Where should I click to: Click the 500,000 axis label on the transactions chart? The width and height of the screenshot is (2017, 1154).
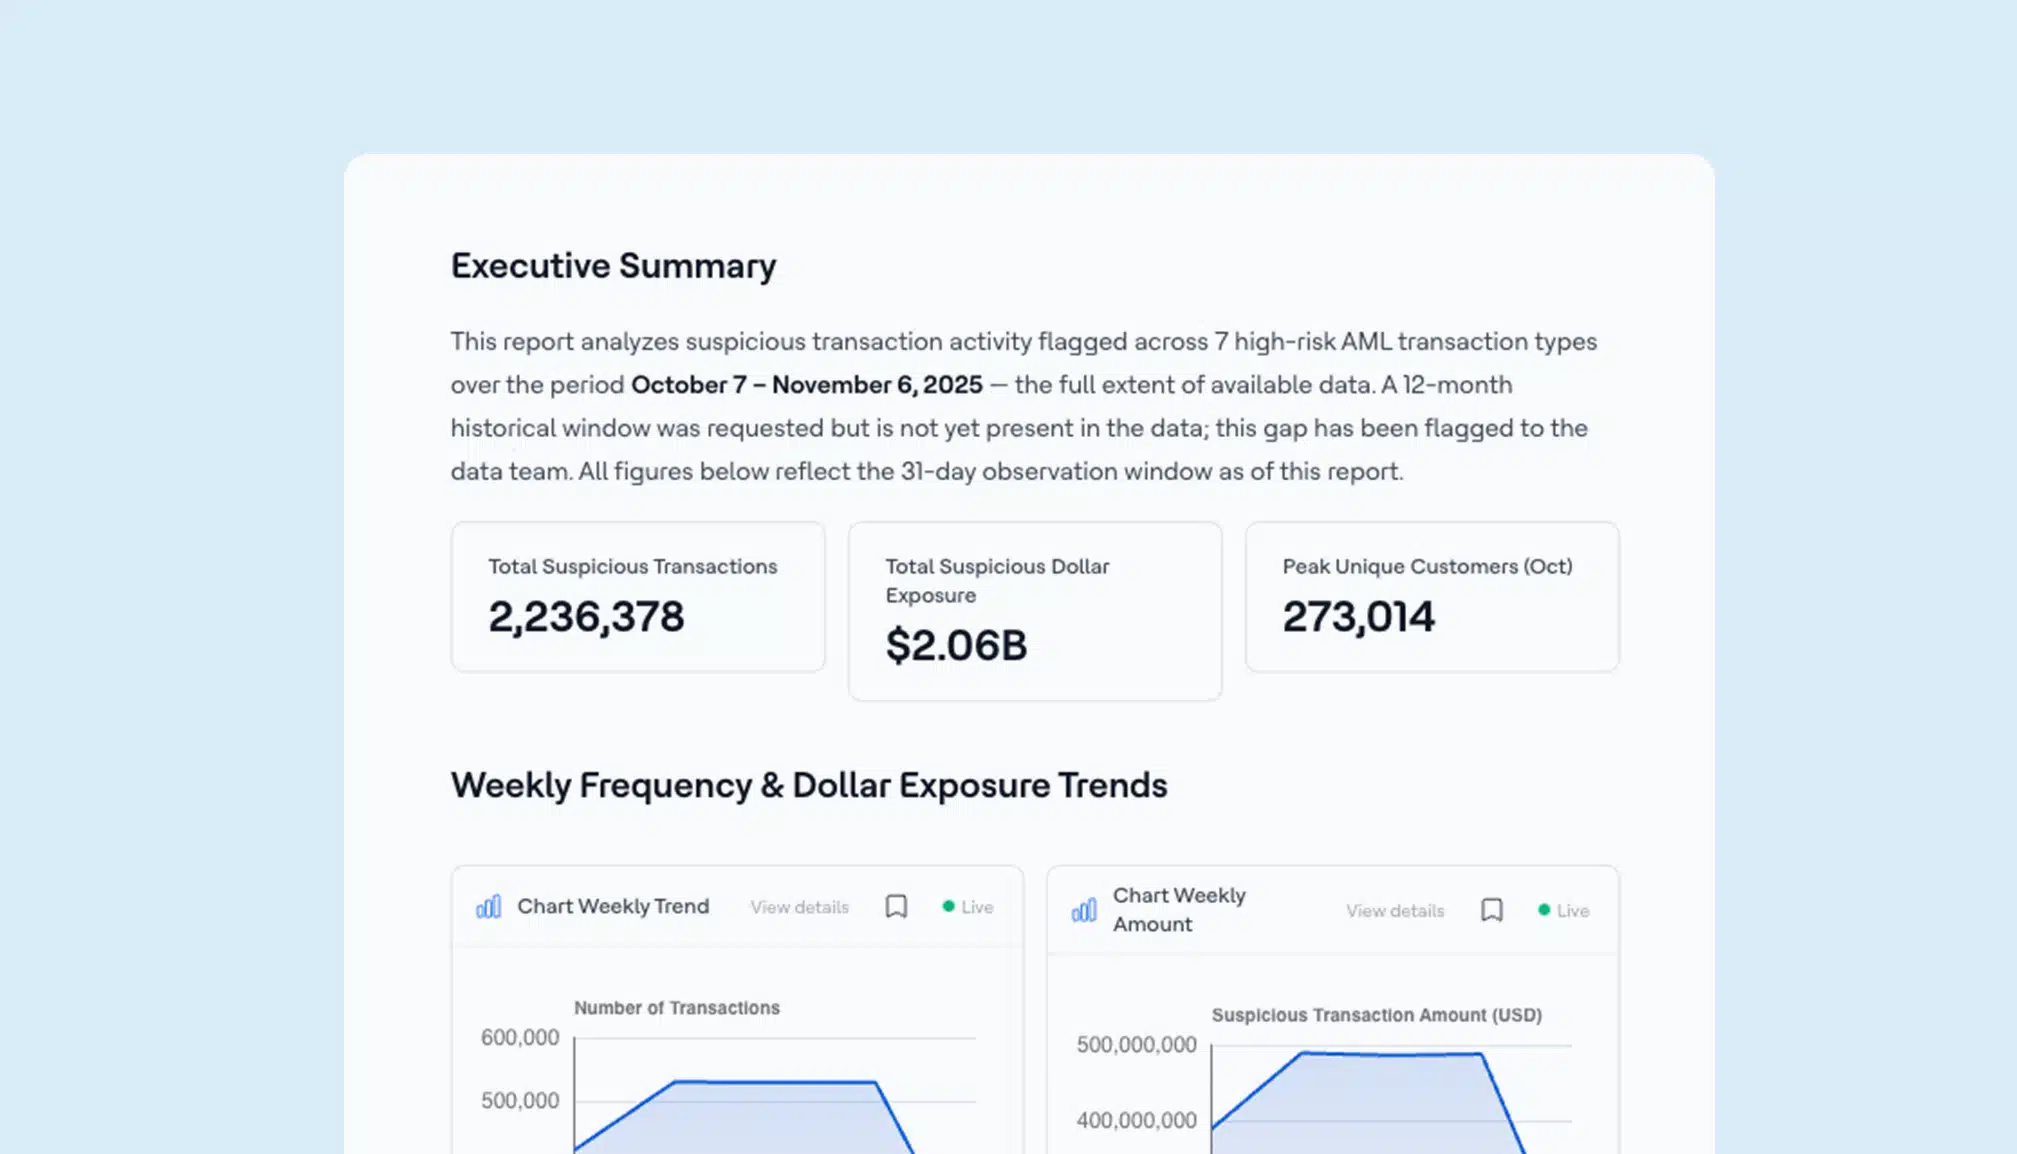click(x=520, y=1101)
